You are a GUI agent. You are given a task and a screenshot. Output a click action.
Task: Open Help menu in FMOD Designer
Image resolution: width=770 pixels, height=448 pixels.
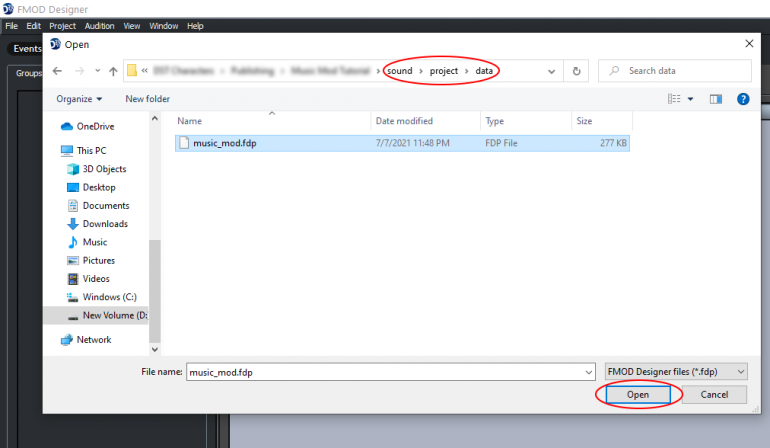[195, 26]
